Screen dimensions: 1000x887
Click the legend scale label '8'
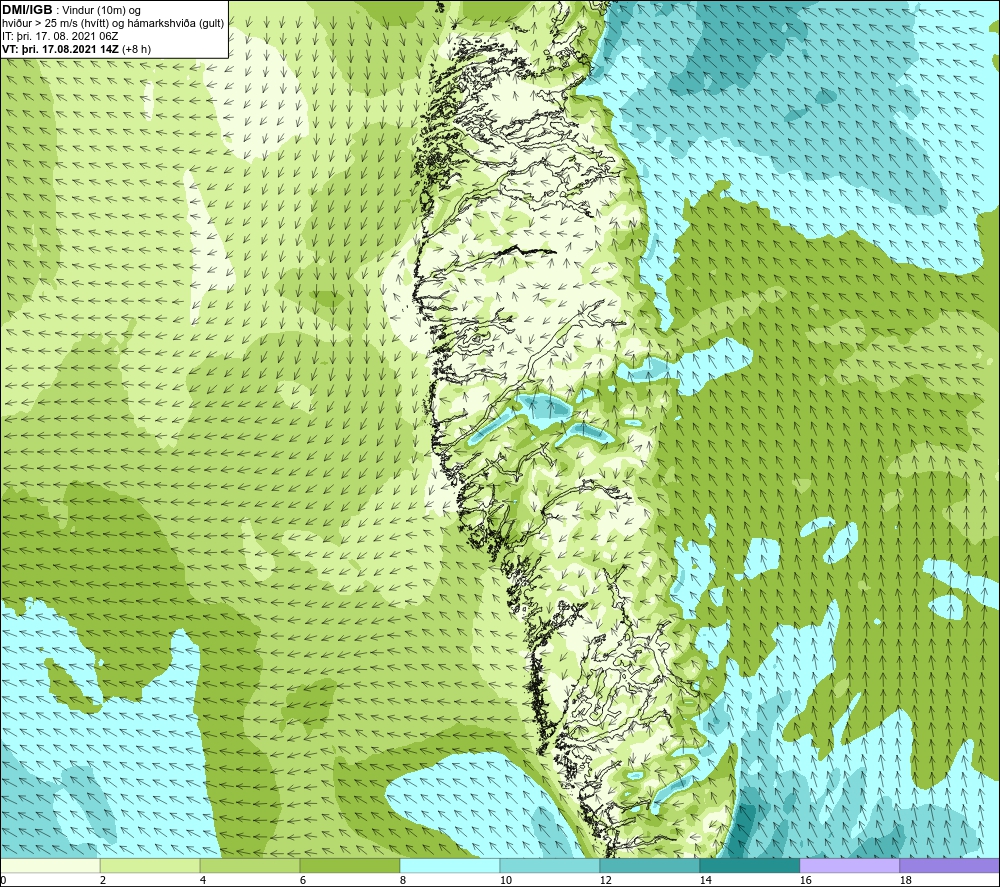coord(402,880)
